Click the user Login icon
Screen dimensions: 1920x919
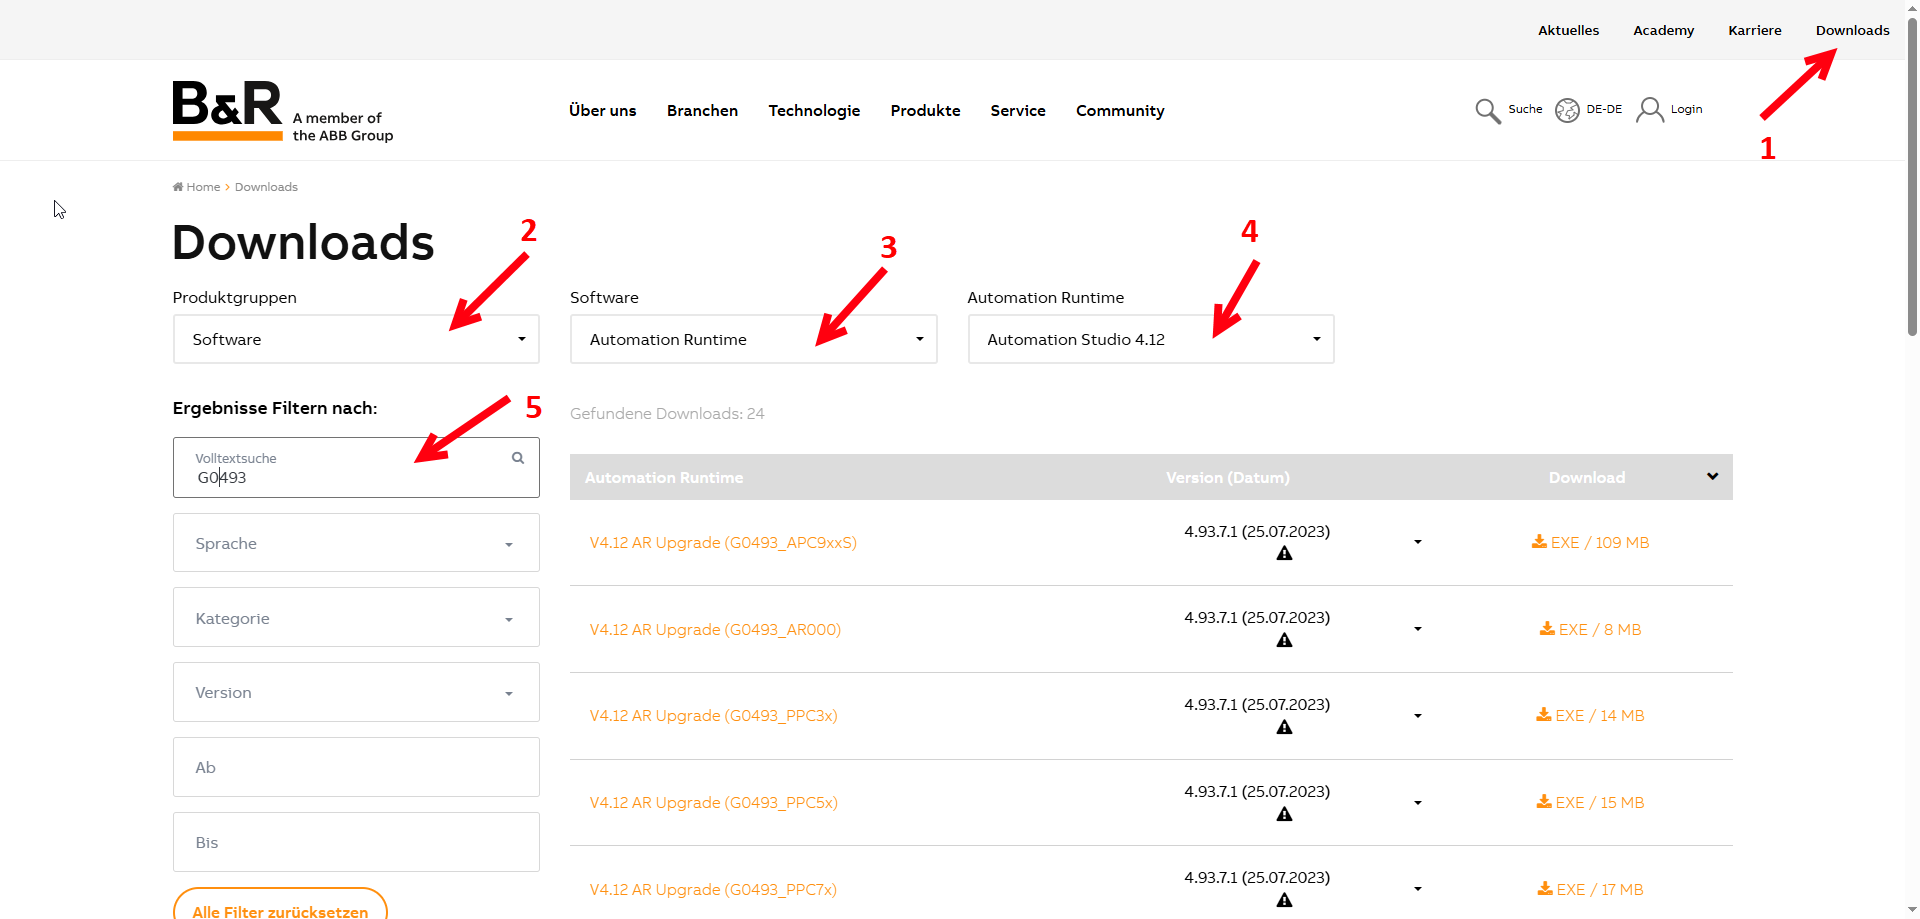1650,110
